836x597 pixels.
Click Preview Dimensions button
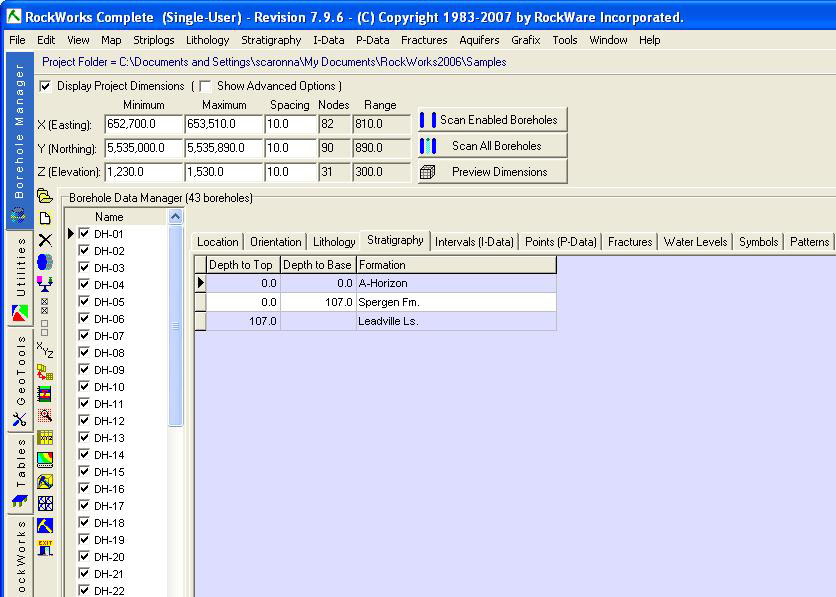[492, 172]
